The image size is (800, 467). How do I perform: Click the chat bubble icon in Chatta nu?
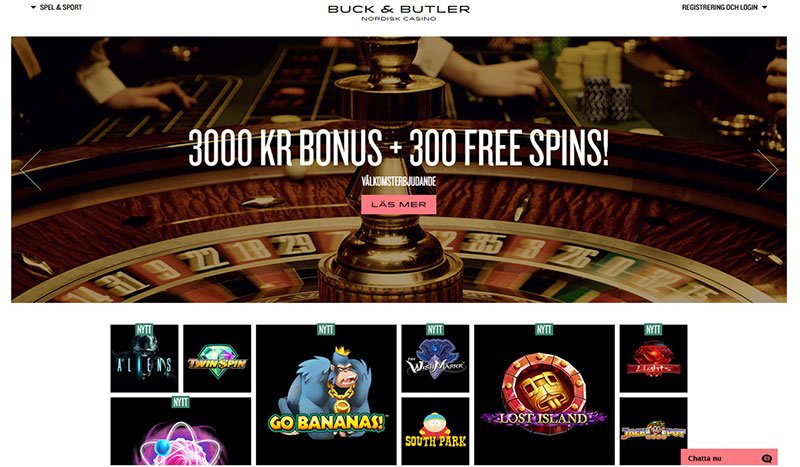(x=766, y=458)
